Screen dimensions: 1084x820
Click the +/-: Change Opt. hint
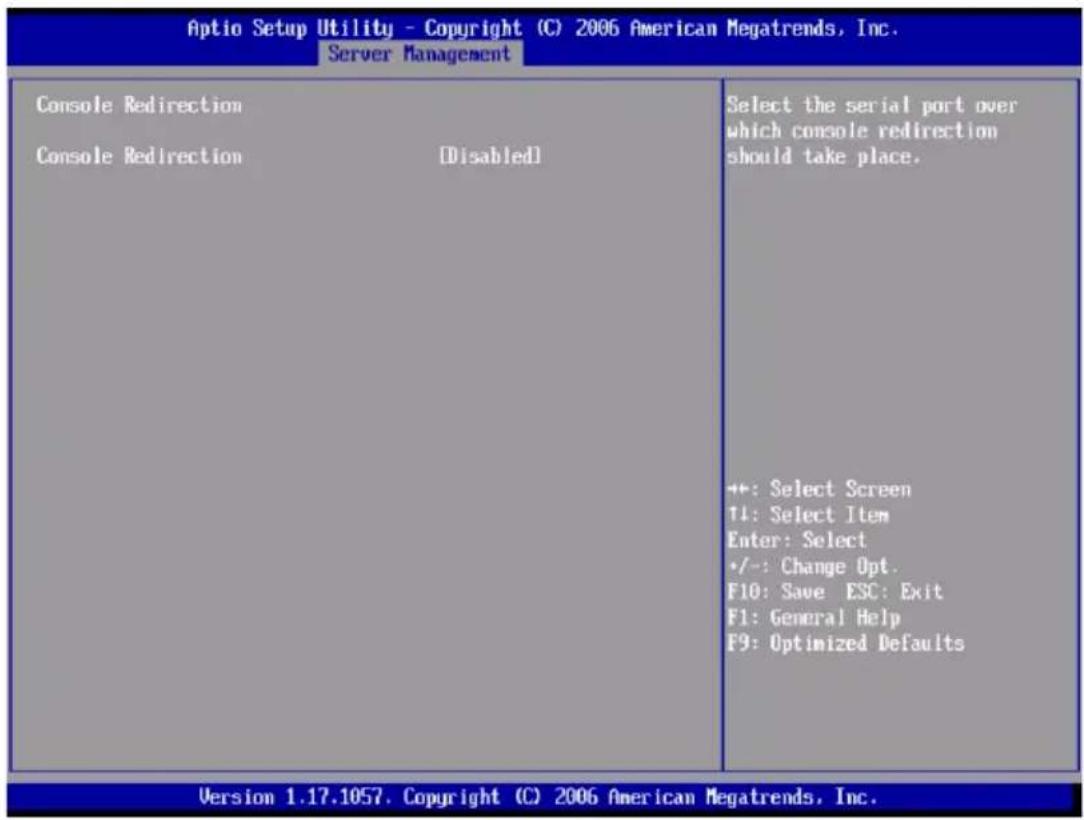813,566
